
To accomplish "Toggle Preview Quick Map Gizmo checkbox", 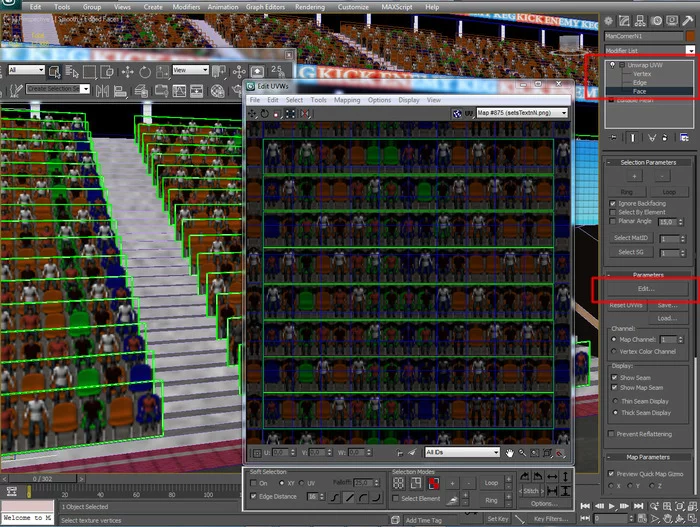I will click(611, 473).
